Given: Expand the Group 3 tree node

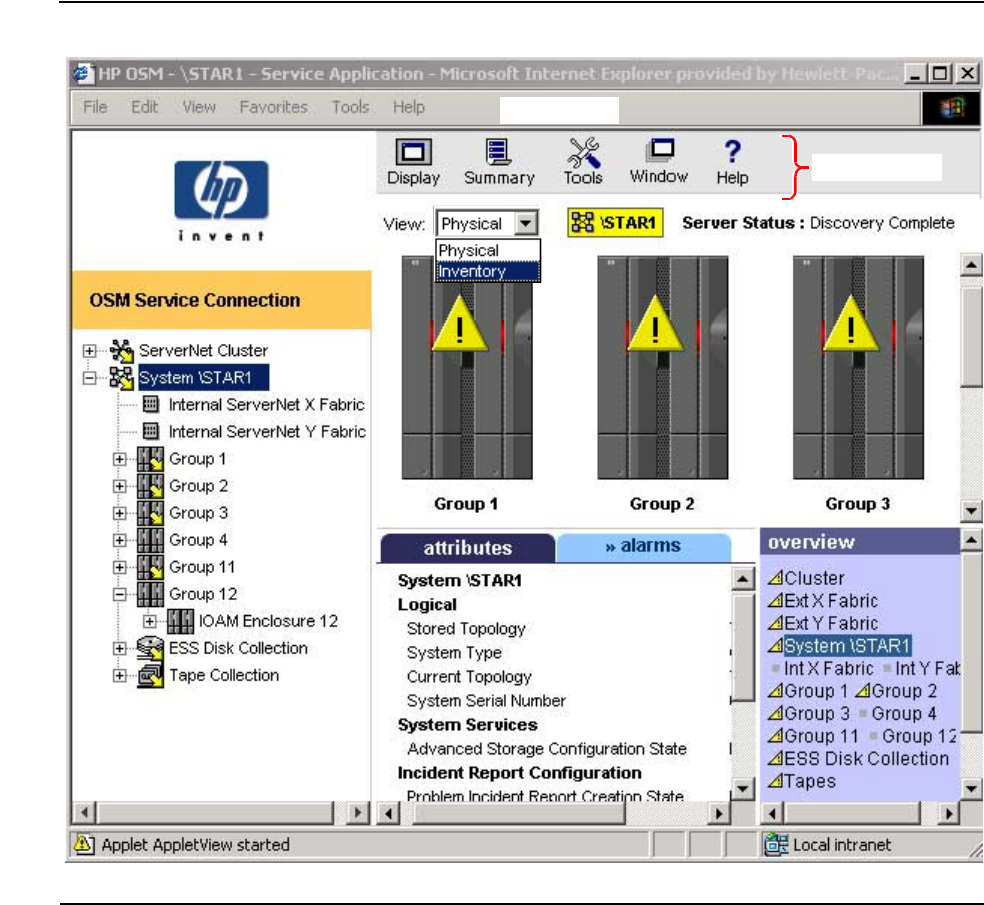Looking at the screenshot, I should pos(119,513).
